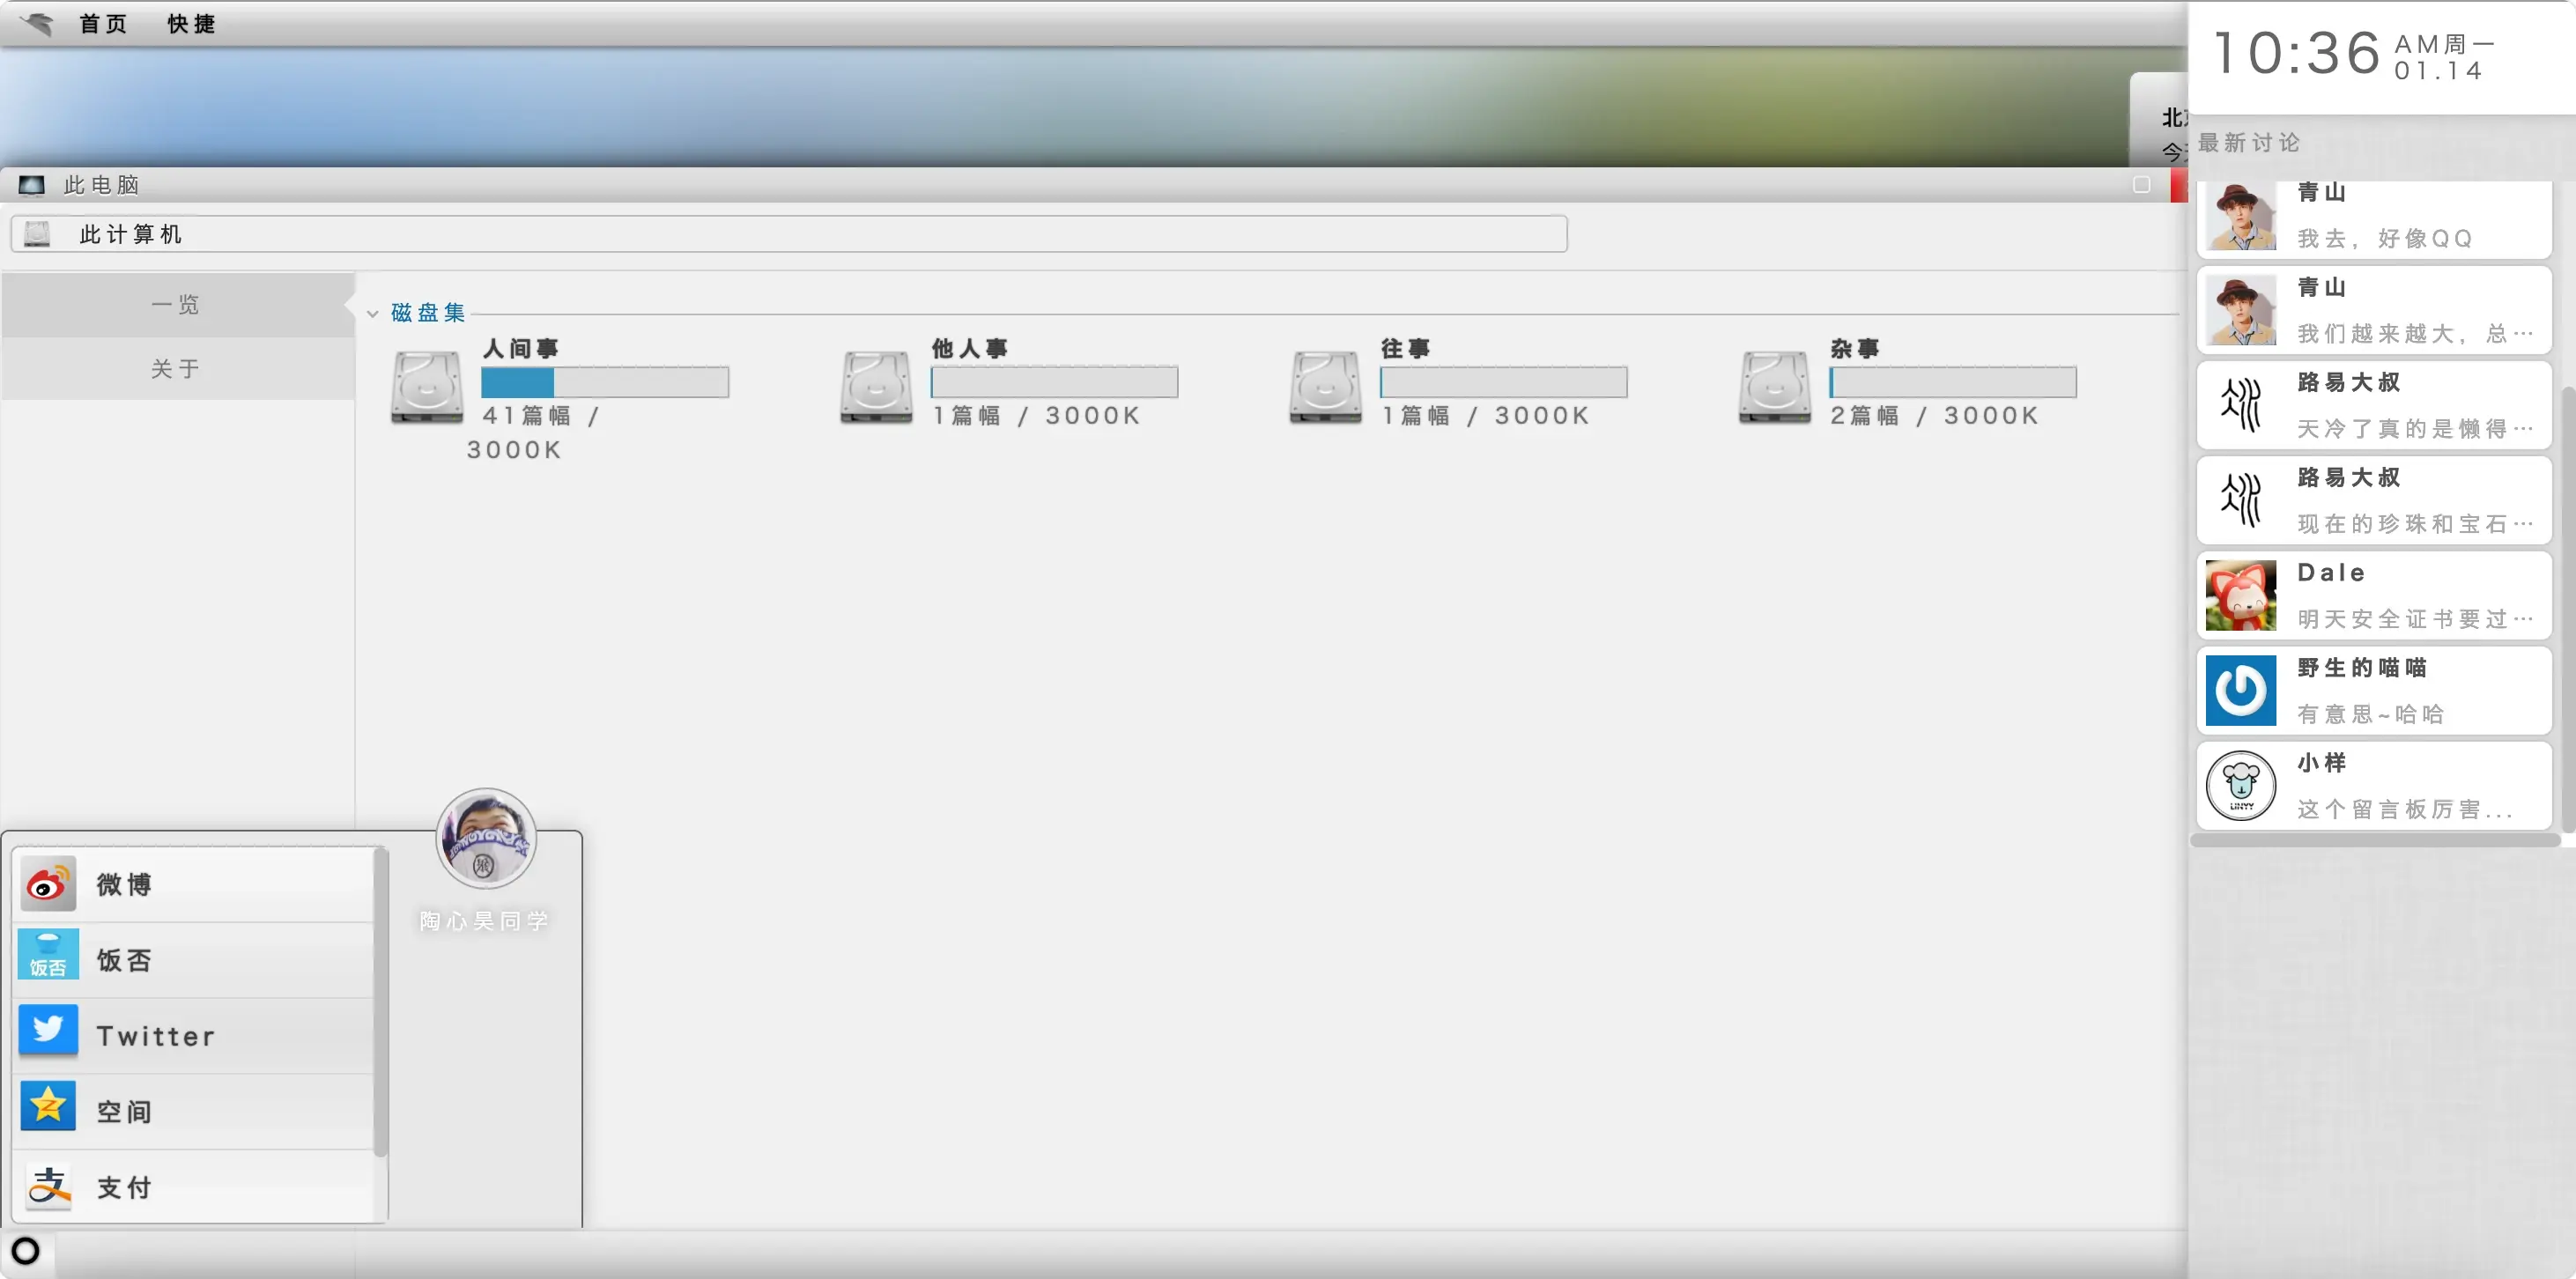Click the 此计算机 address bar
The height and width of the screenshot is (1279, 2576).
pos(789,234)
